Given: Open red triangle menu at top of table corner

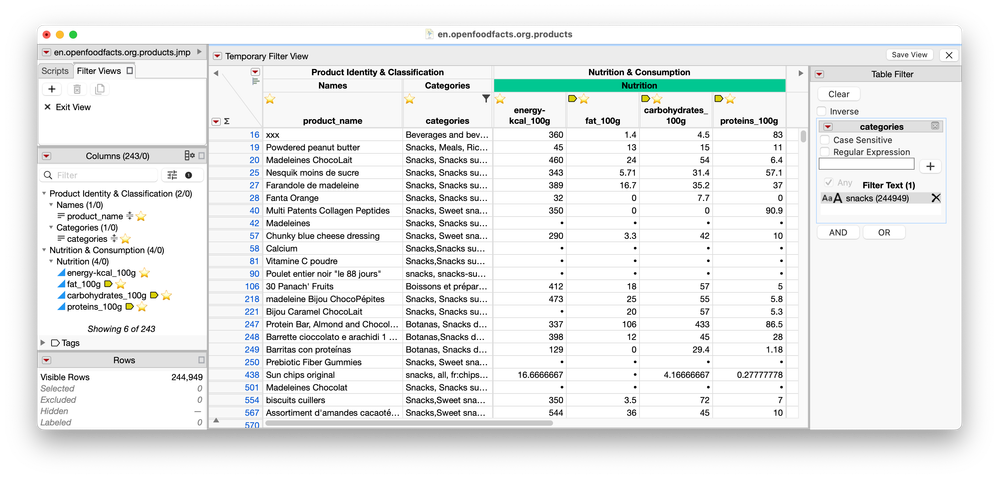Looking at the screenshot, I should click(255, 72).
